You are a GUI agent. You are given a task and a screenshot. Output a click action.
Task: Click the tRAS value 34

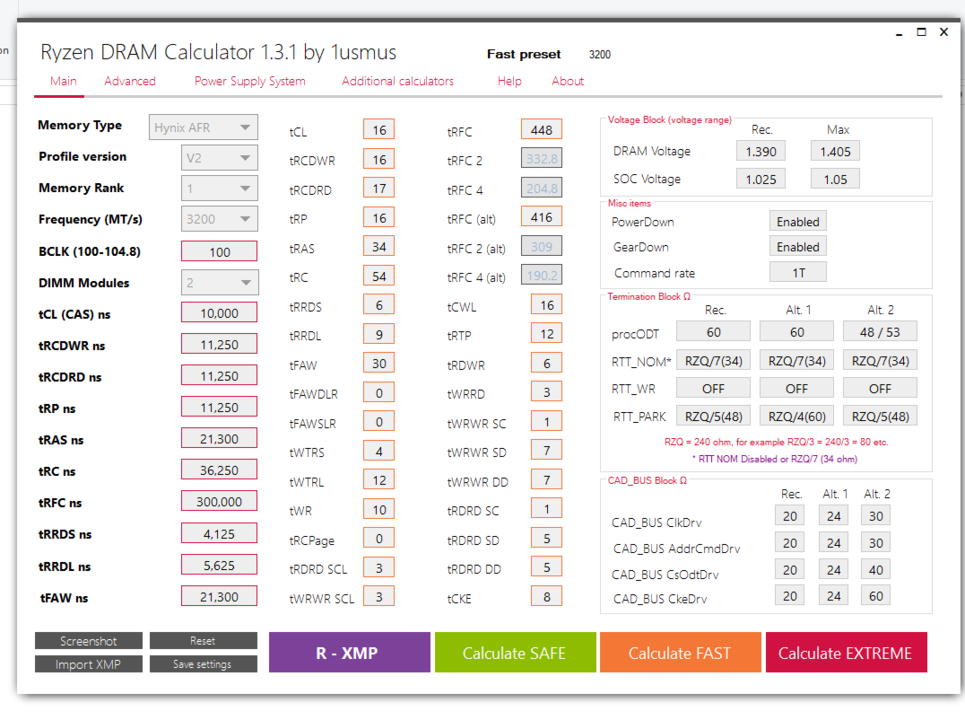coord(379,247)
